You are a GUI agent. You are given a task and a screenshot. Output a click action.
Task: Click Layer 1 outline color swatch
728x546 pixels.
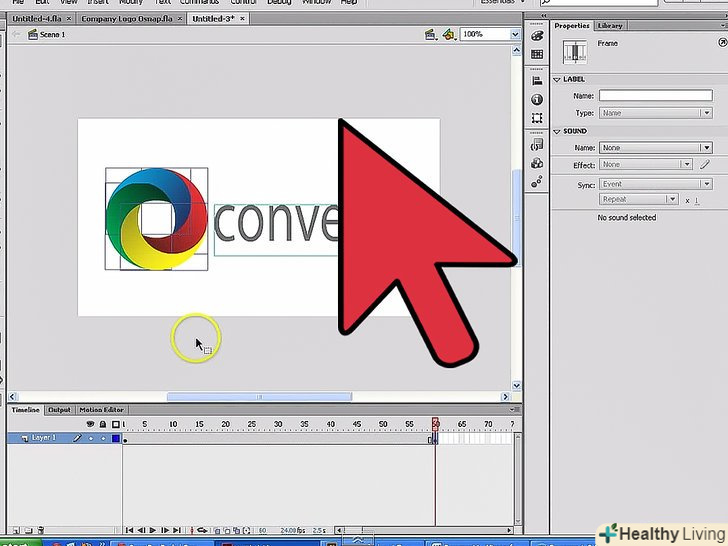click(116, 438)
